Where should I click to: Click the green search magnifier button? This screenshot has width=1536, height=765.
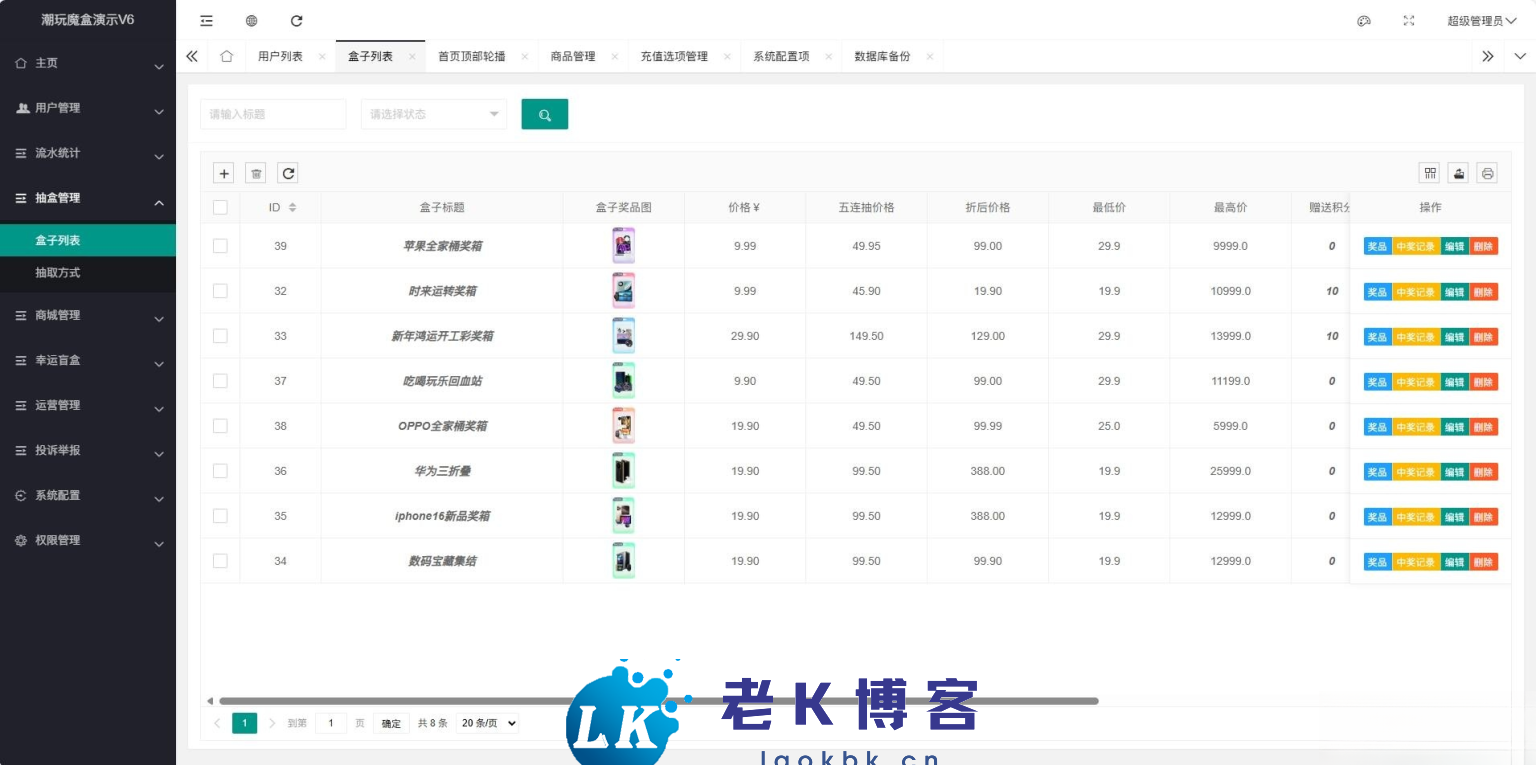[544, 114]
